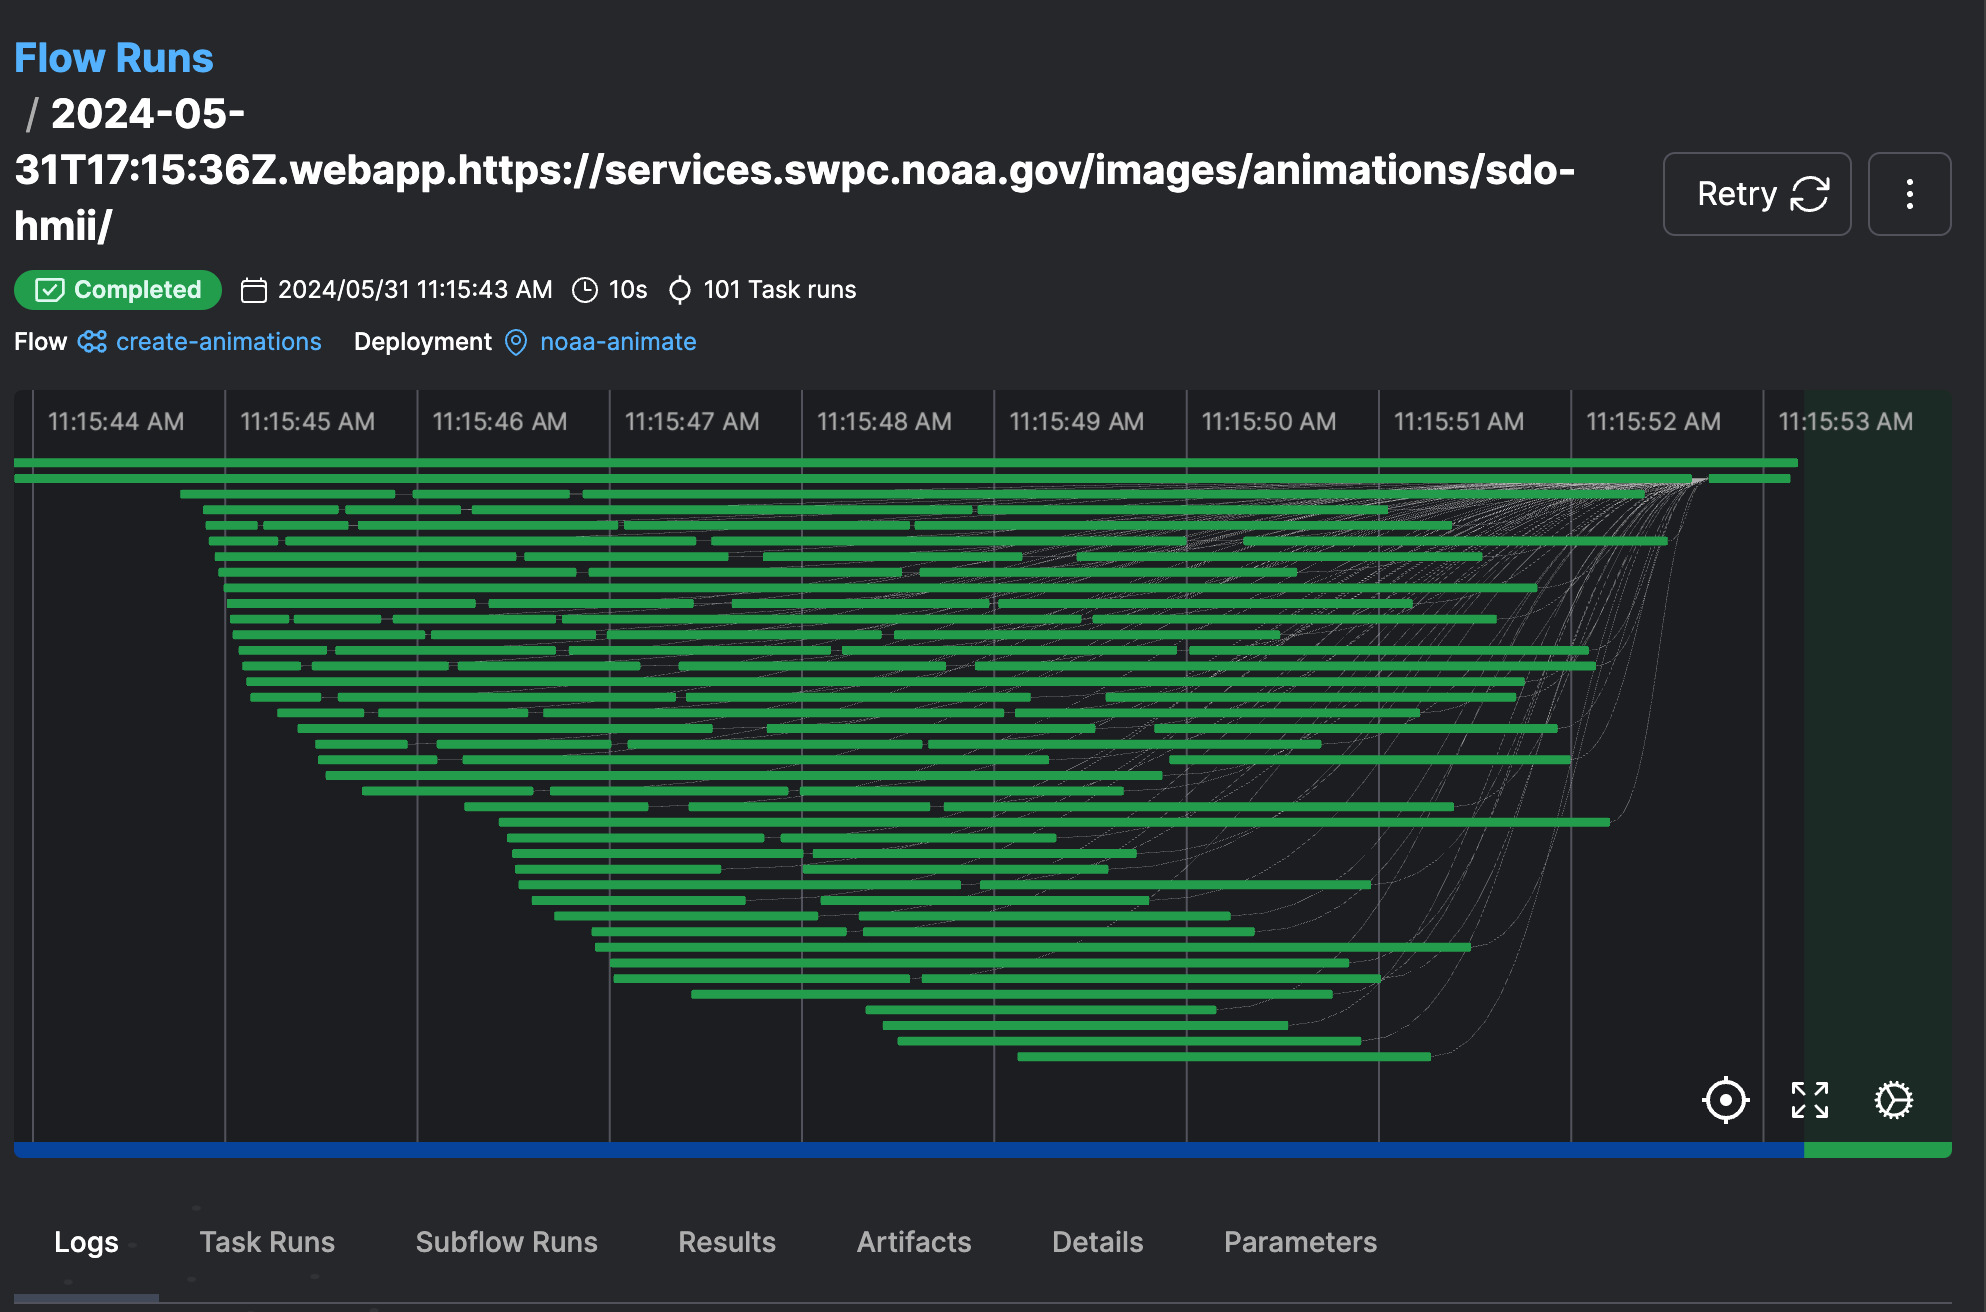This screenshot has height=1312, width=1986.
Task: Open the noaa-animate deployment link
Action: 618,342
